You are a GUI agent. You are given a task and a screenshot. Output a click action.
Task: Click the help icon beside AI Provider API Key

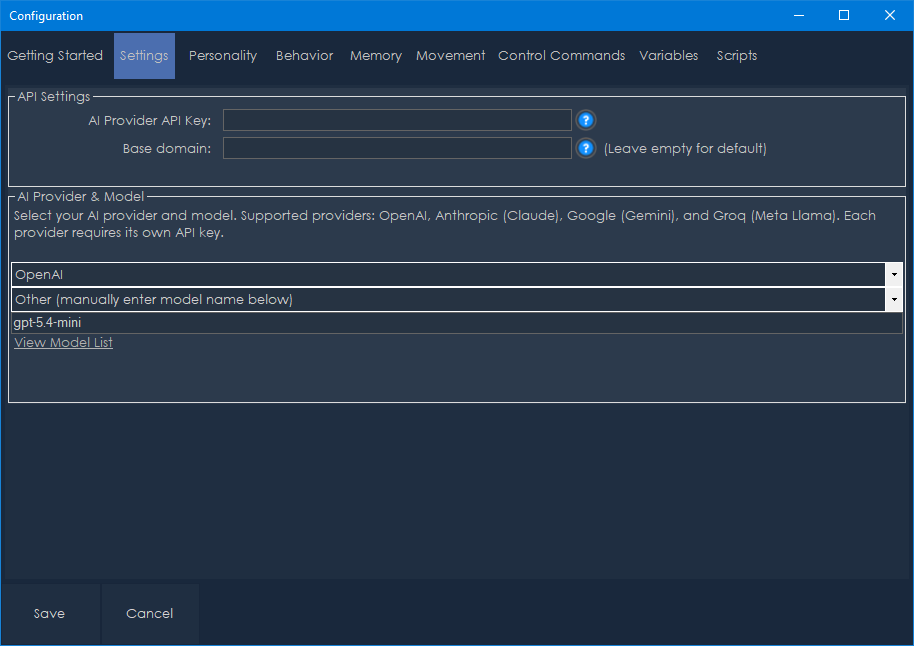click(x=586, y=121)
